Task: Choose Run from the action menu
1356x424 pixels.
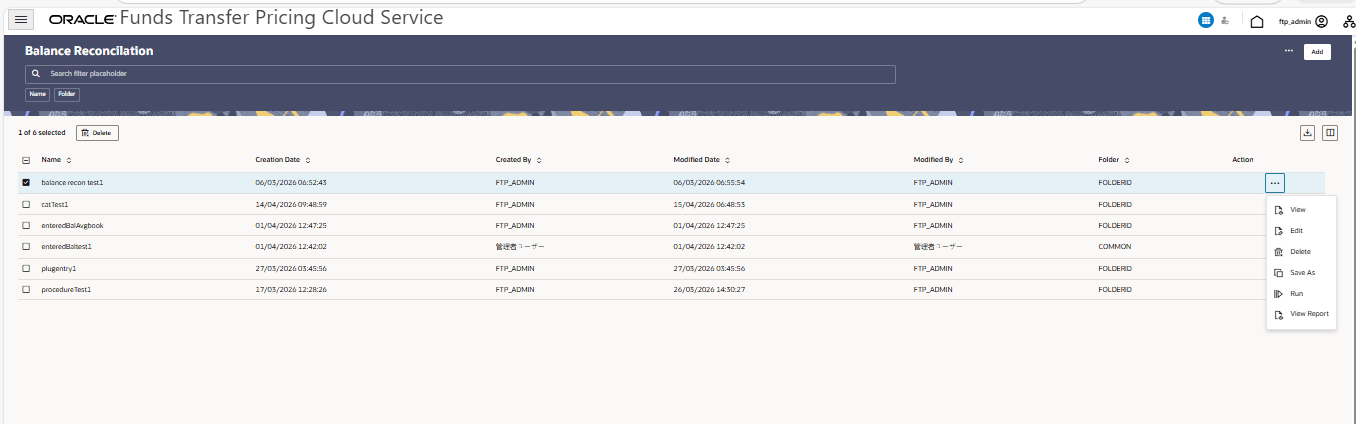Action: (x=1301, y=294)
